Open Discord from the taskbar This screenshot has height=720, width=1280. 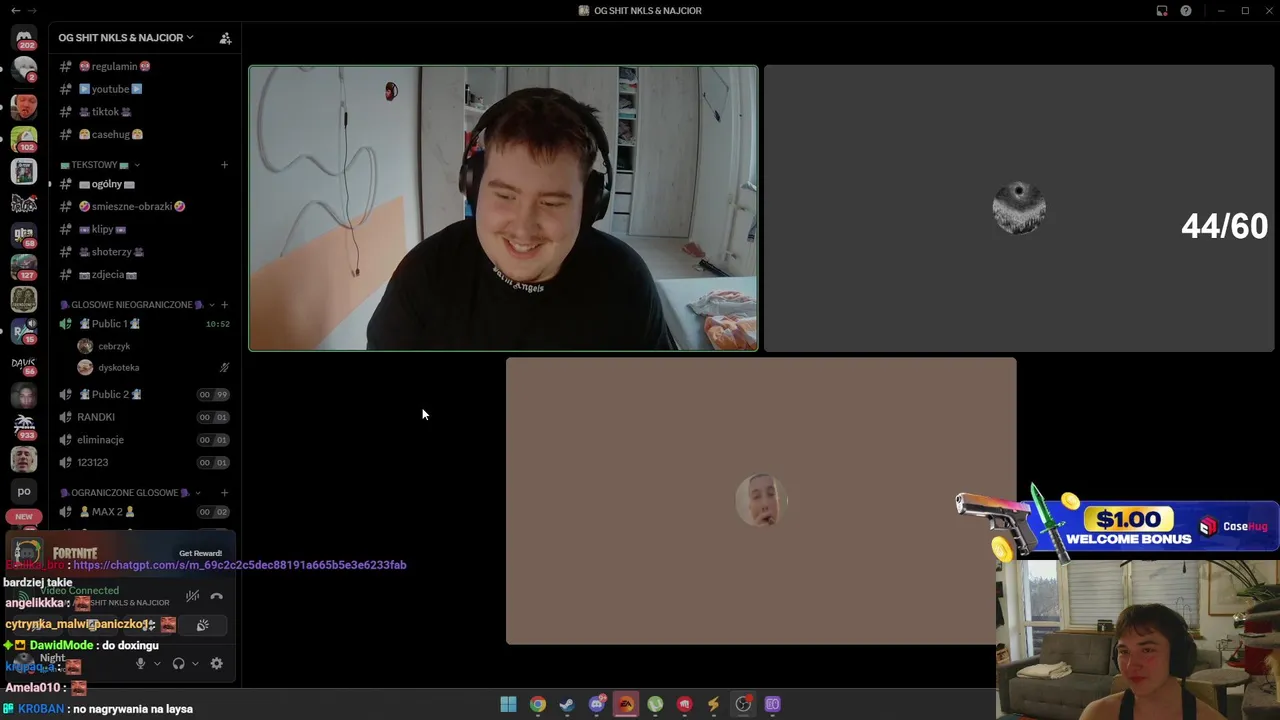[597, 704]
